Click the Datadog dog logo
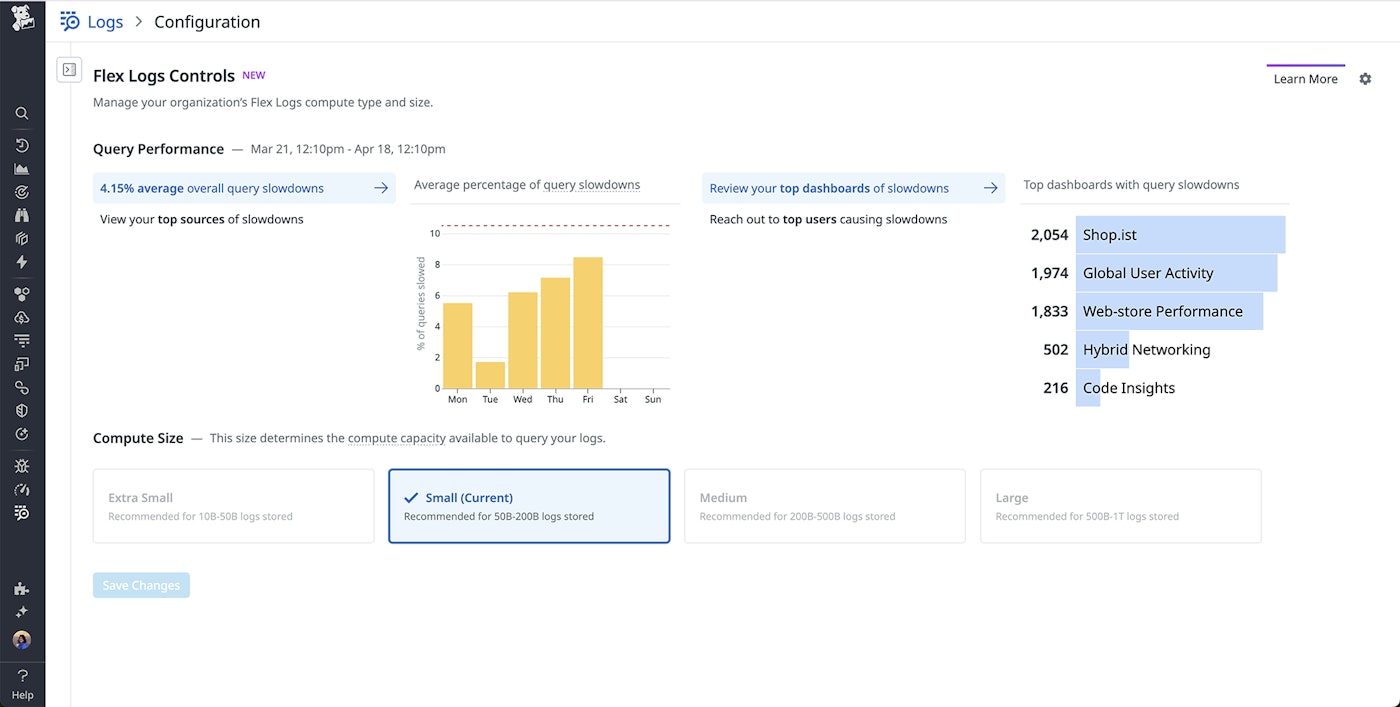 22,18
